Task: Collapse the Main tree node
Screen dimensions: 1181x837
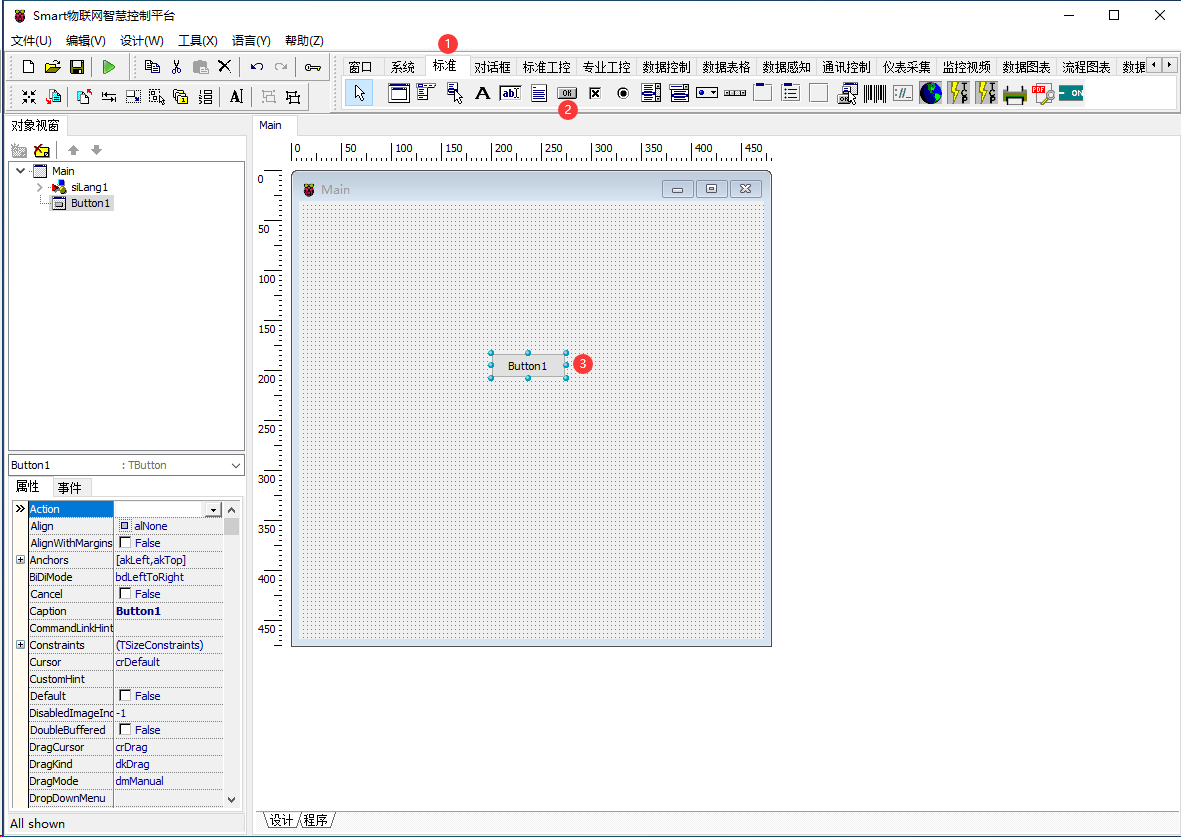Action: (20, 171)
